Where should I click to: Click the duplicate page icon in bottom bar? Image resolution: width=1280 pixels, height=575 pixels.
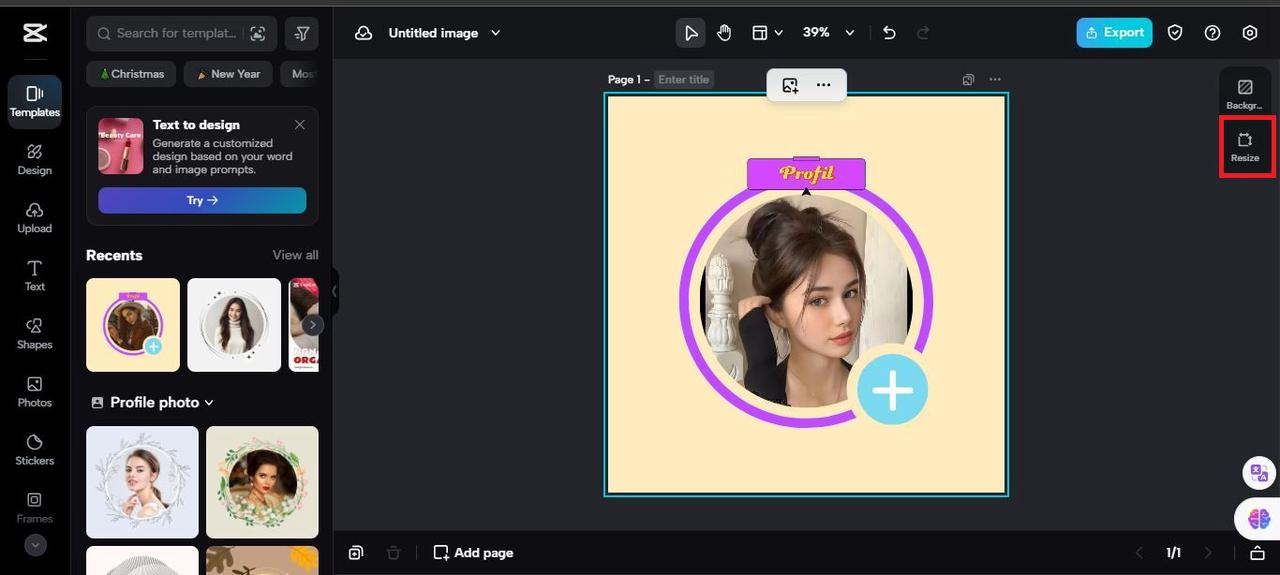point(356,553)
